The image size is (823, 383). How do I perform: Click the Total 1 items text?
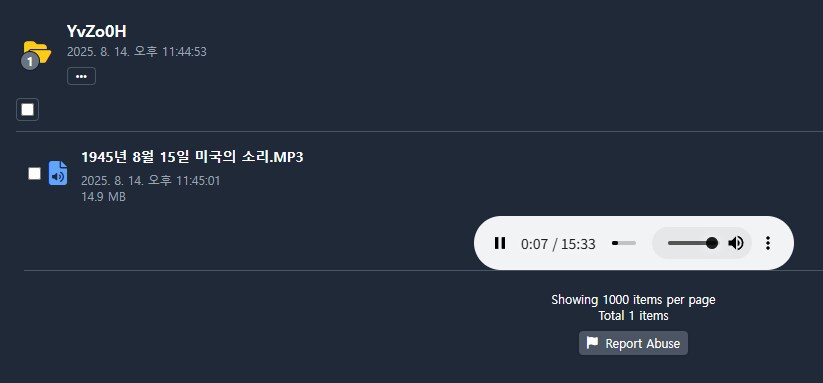click(633, 316)
